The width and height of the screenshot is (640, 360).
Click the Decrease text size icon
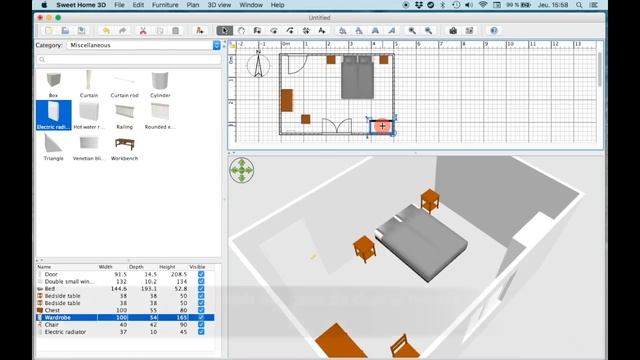point(359,31)
